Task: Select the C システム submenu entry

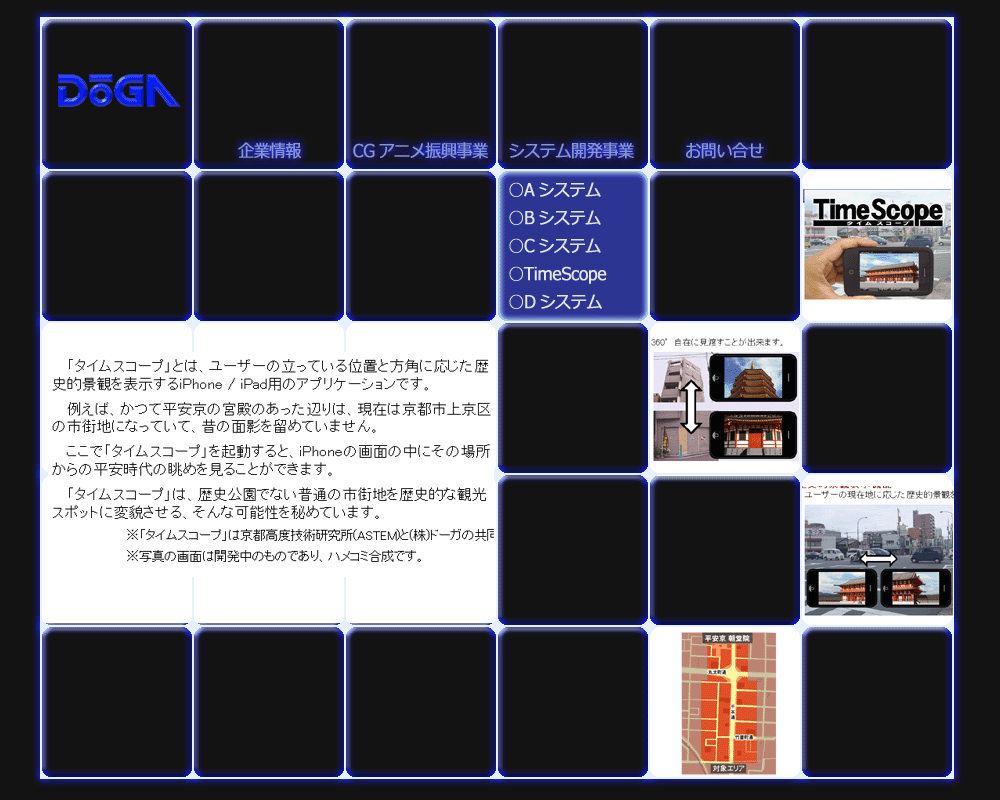Action: 555,246
